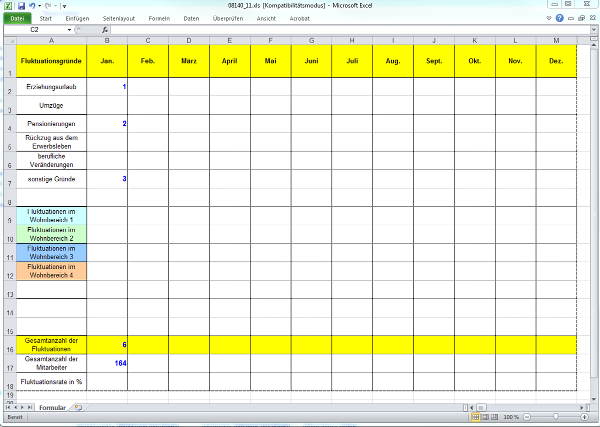This screenshot has width=600, height=427.
Task: Select column header D
Action: 188,40
